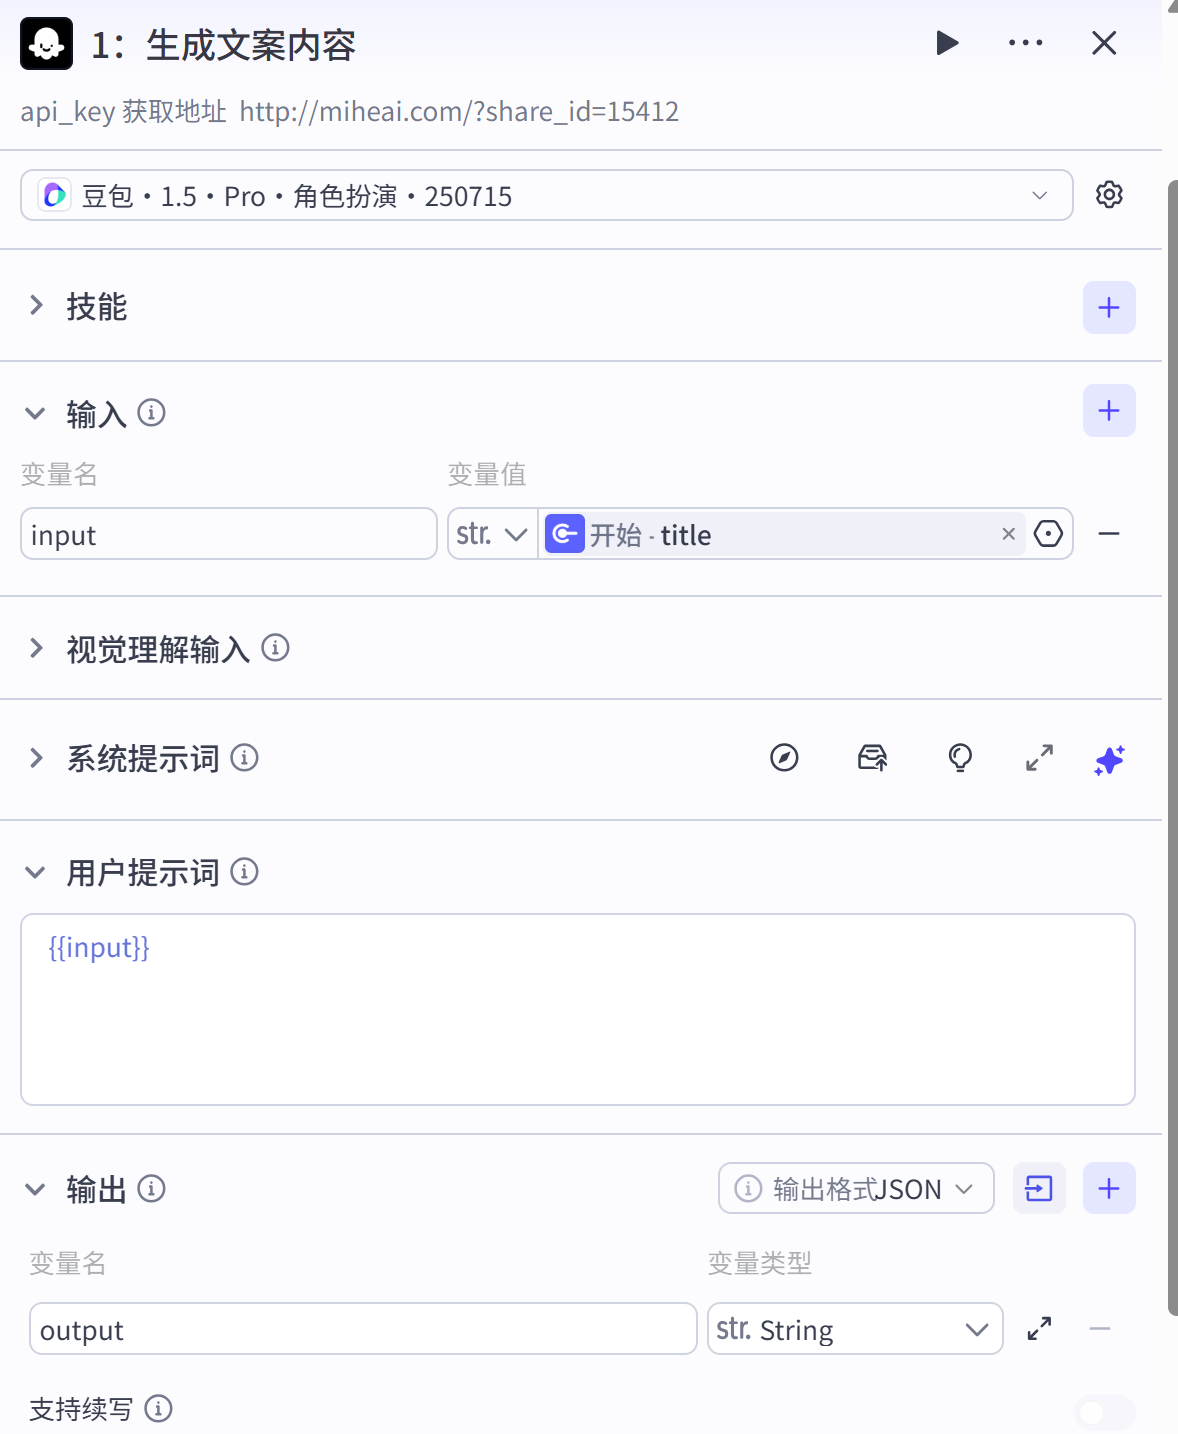The width and height of the screenshot is (1178, 1434).
Task: Open variable selector hexagon icon
Action: click(x=1048, y=534)
